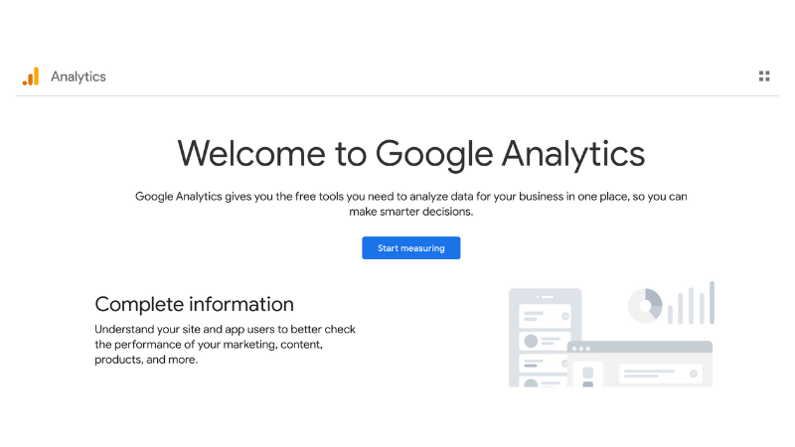The image size is (795, 447).
Task: Click the Complete information heading
Action: point(194,305)
